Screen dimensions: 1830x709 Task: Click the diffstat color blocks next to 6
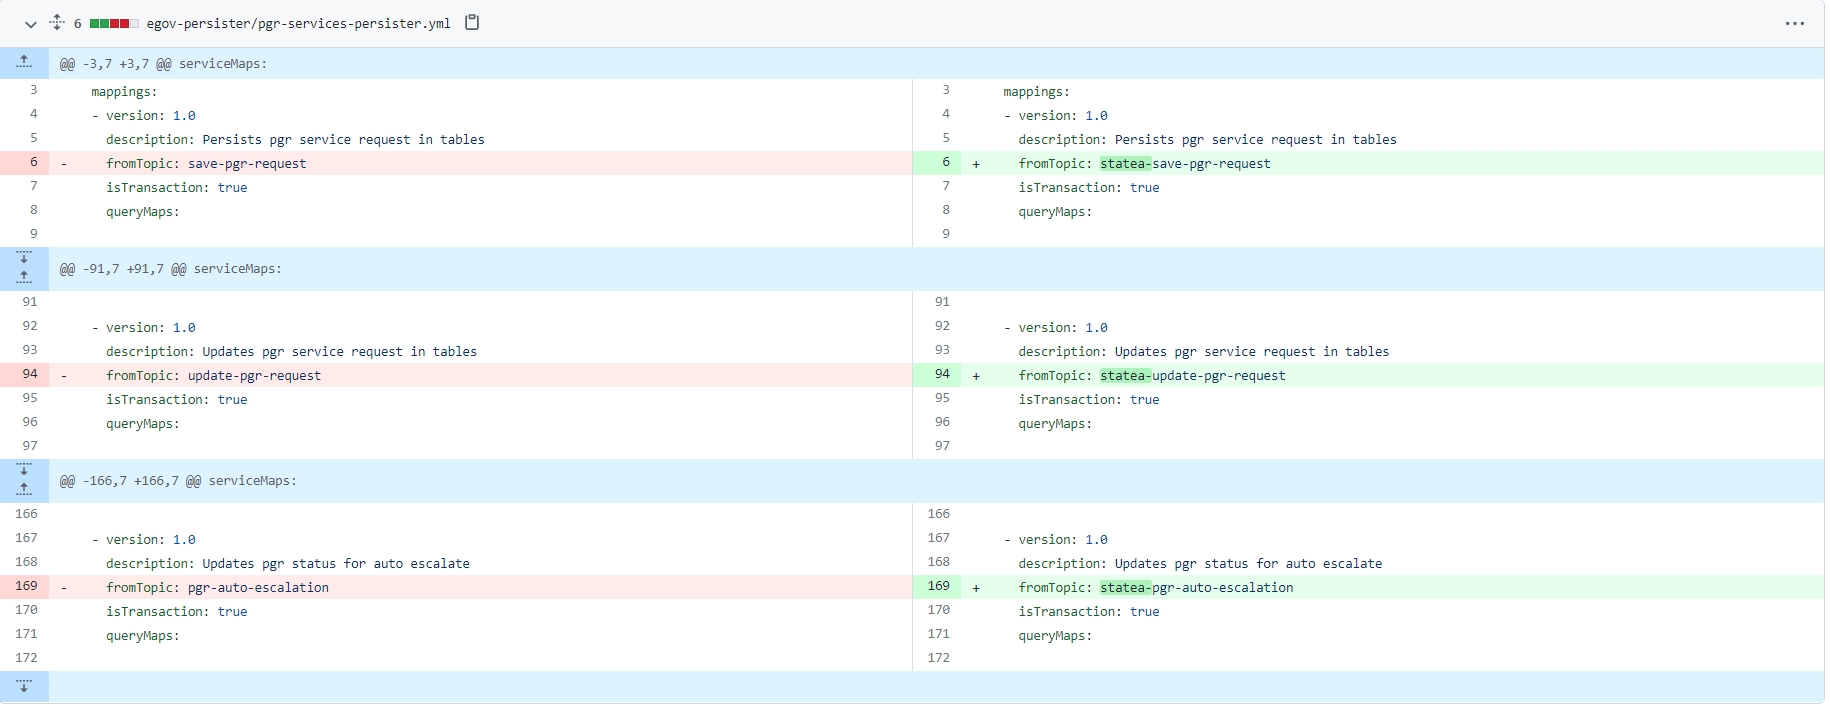click(114, 23)
